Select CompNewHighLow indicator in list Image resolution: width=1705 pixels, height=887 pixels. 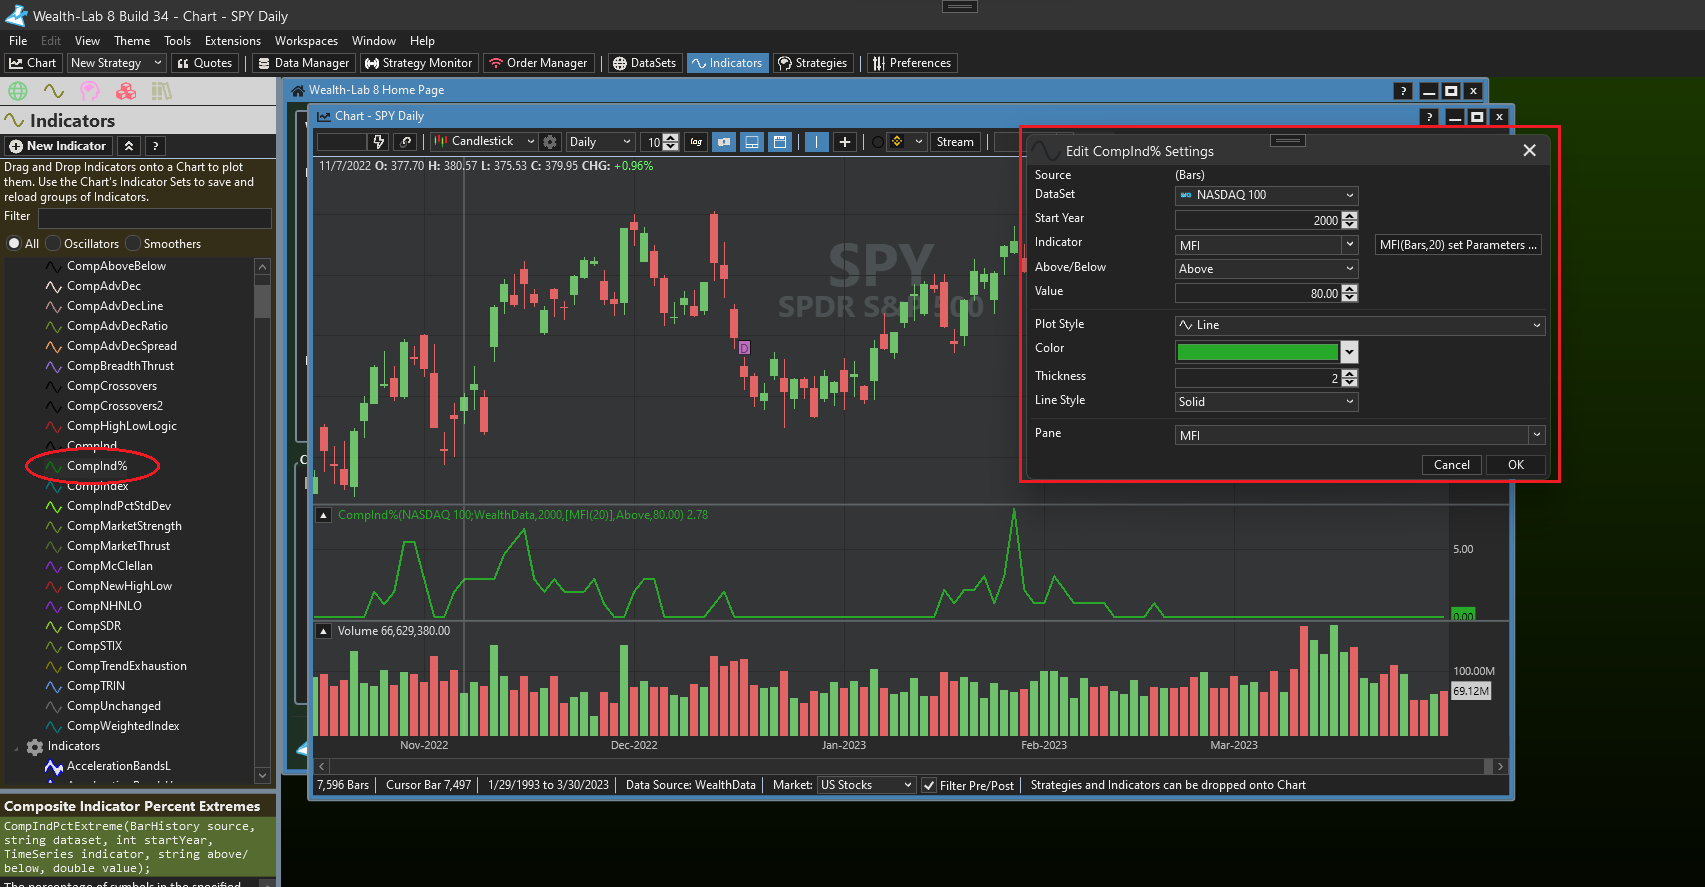click(119, 586)
